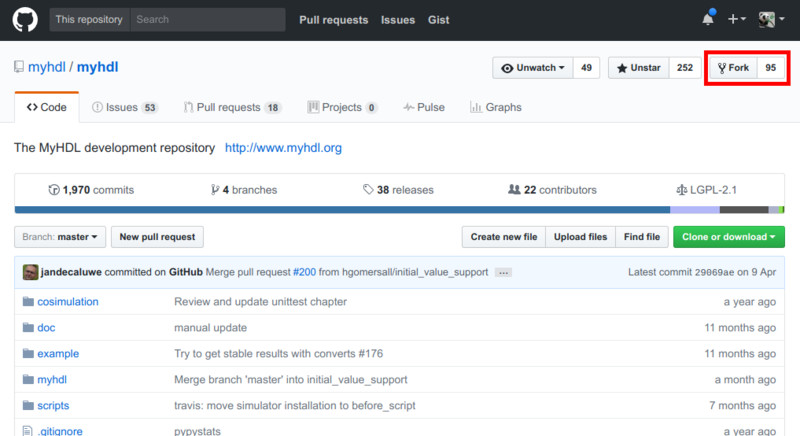Viewport: 800px width, 436px height.
Task: Open the user avatar menu
Action: (x=771, y=19)
